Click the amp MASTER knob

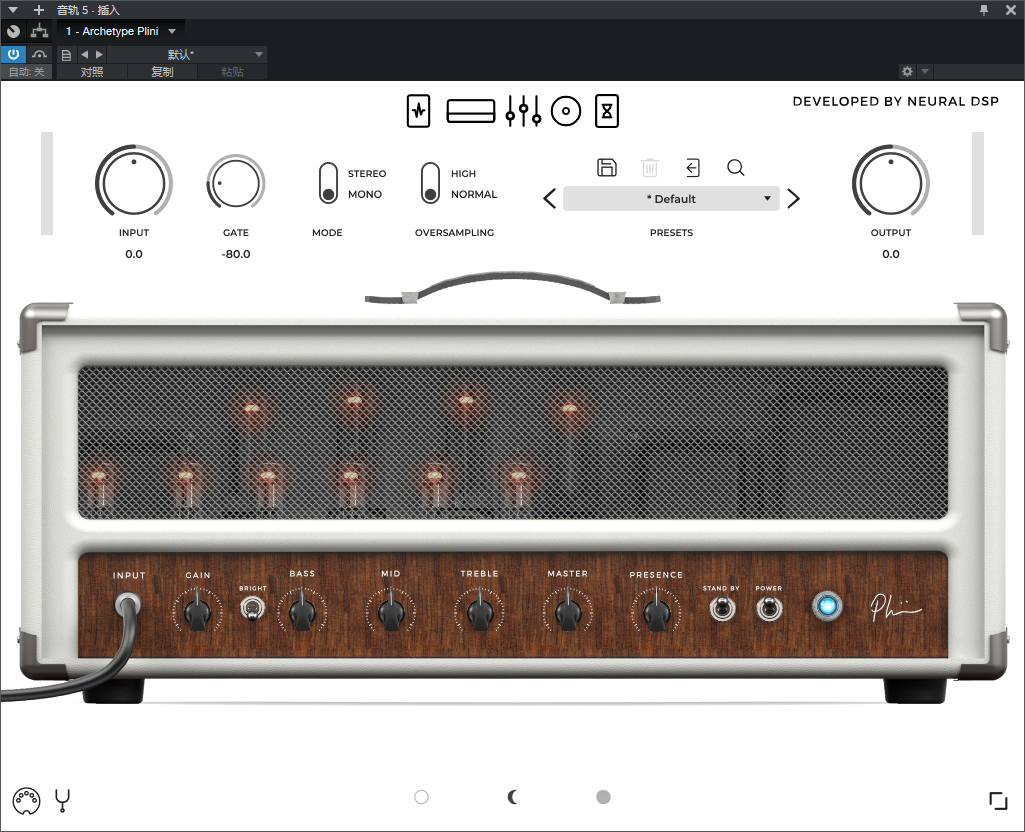click(568, 610)
